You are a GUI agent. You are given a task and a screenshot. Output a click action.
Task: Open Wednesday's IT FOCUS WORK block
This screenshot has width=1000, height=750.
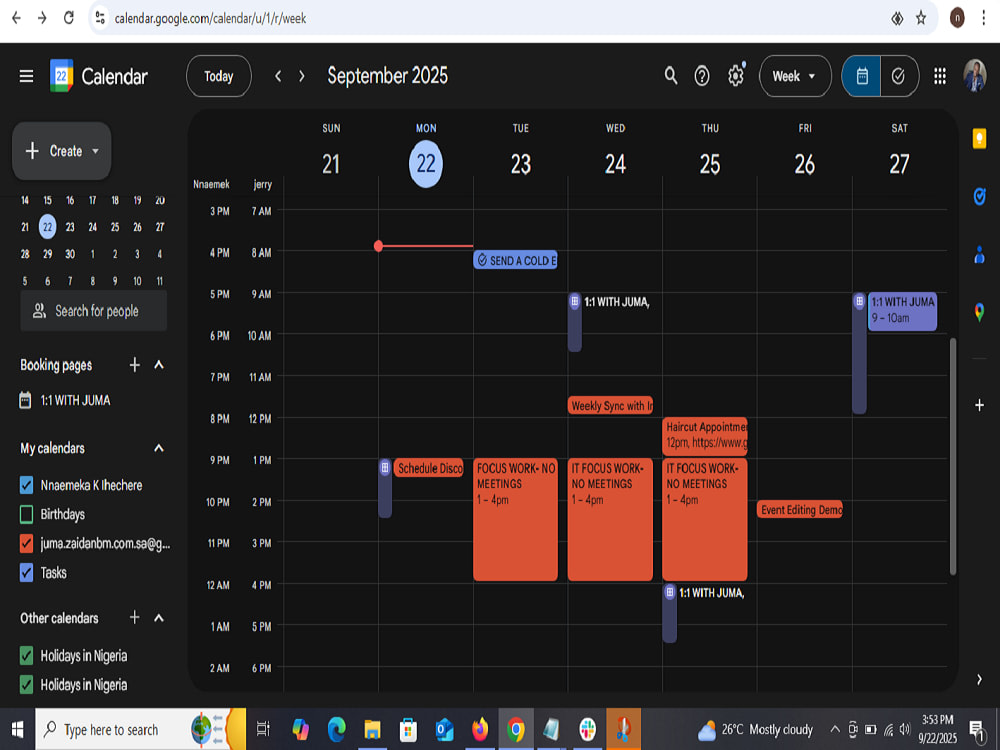point(610,519)
